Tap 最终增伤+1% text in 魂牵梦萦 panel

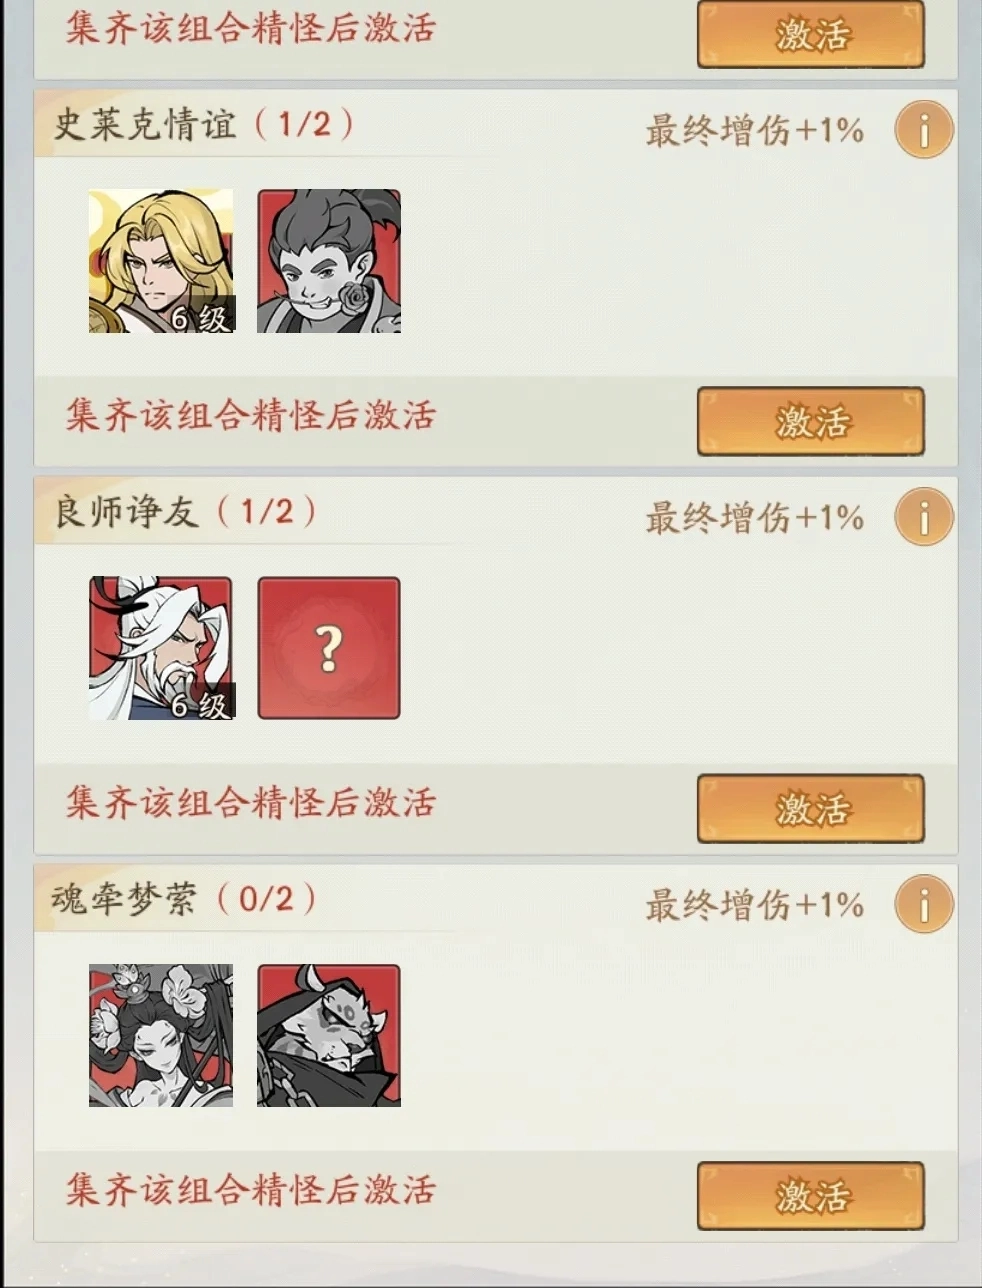pyautogui.click(x=754, y=904)
